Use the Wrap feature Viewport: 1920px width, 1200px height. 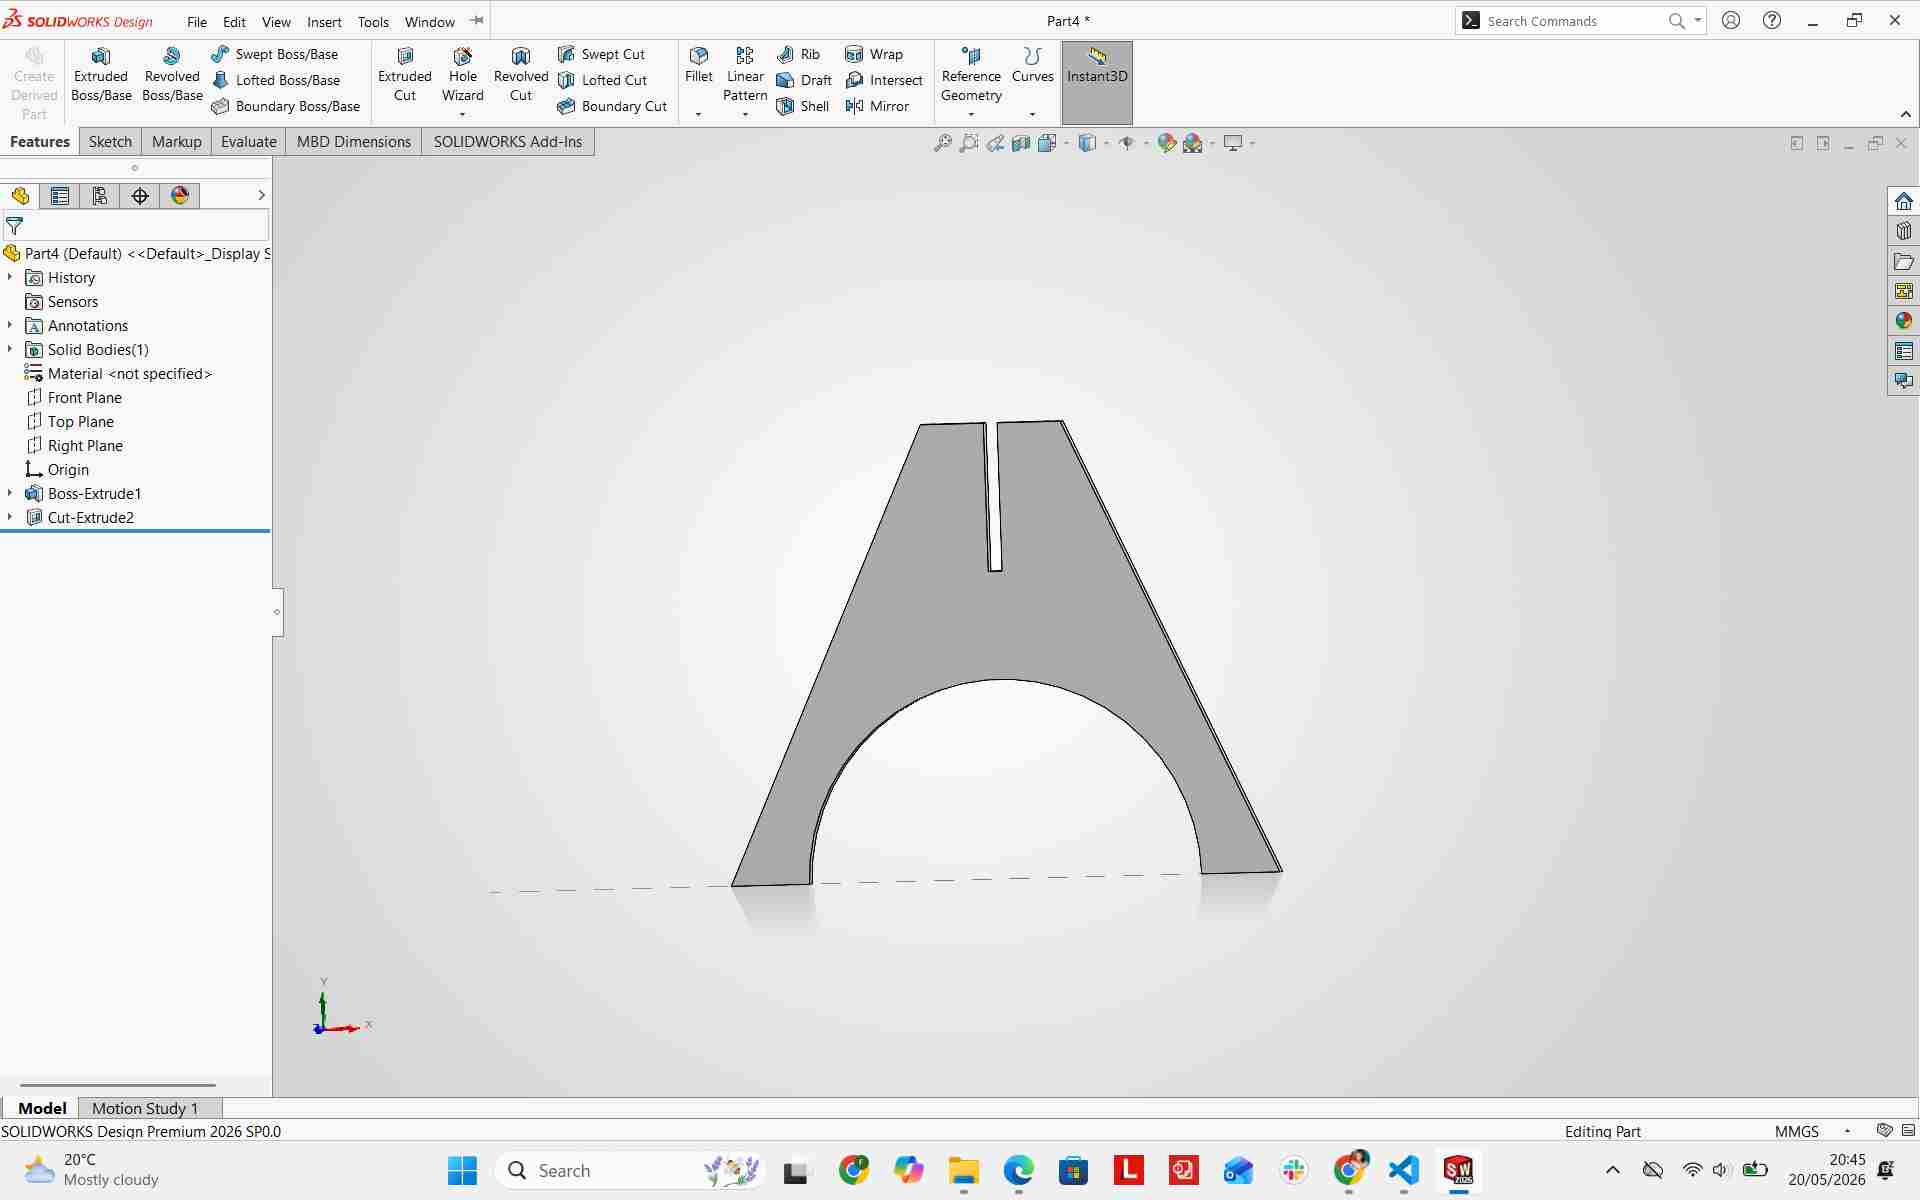pyautogui.click(x=874, y=54)
